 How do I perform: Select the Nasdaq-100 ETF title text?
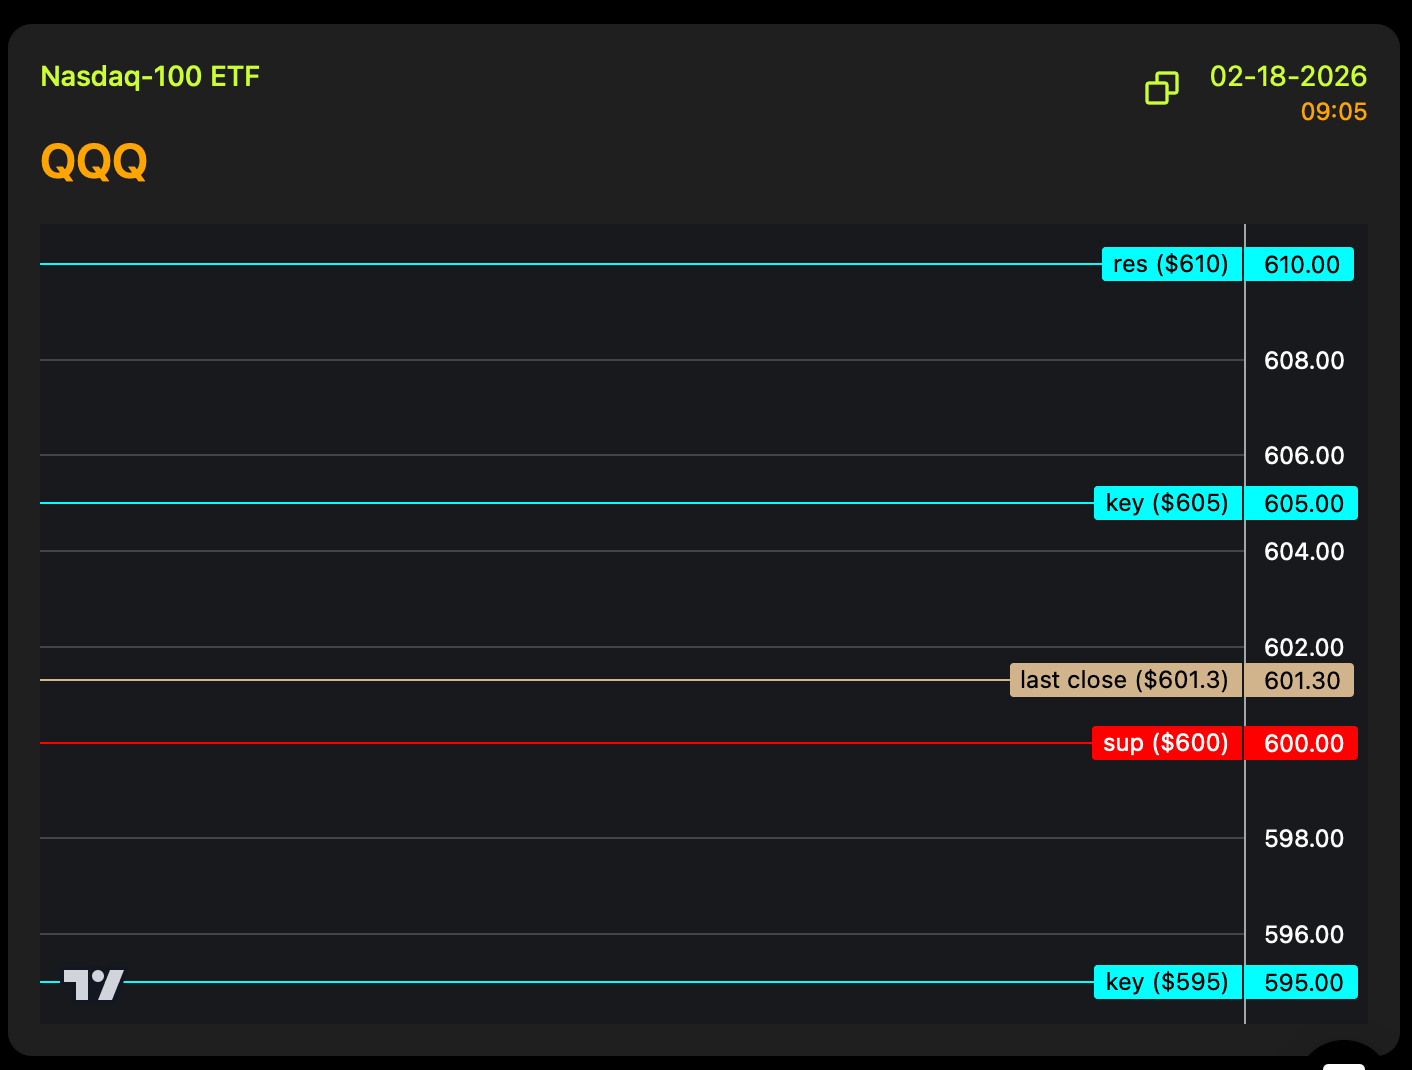150,77
